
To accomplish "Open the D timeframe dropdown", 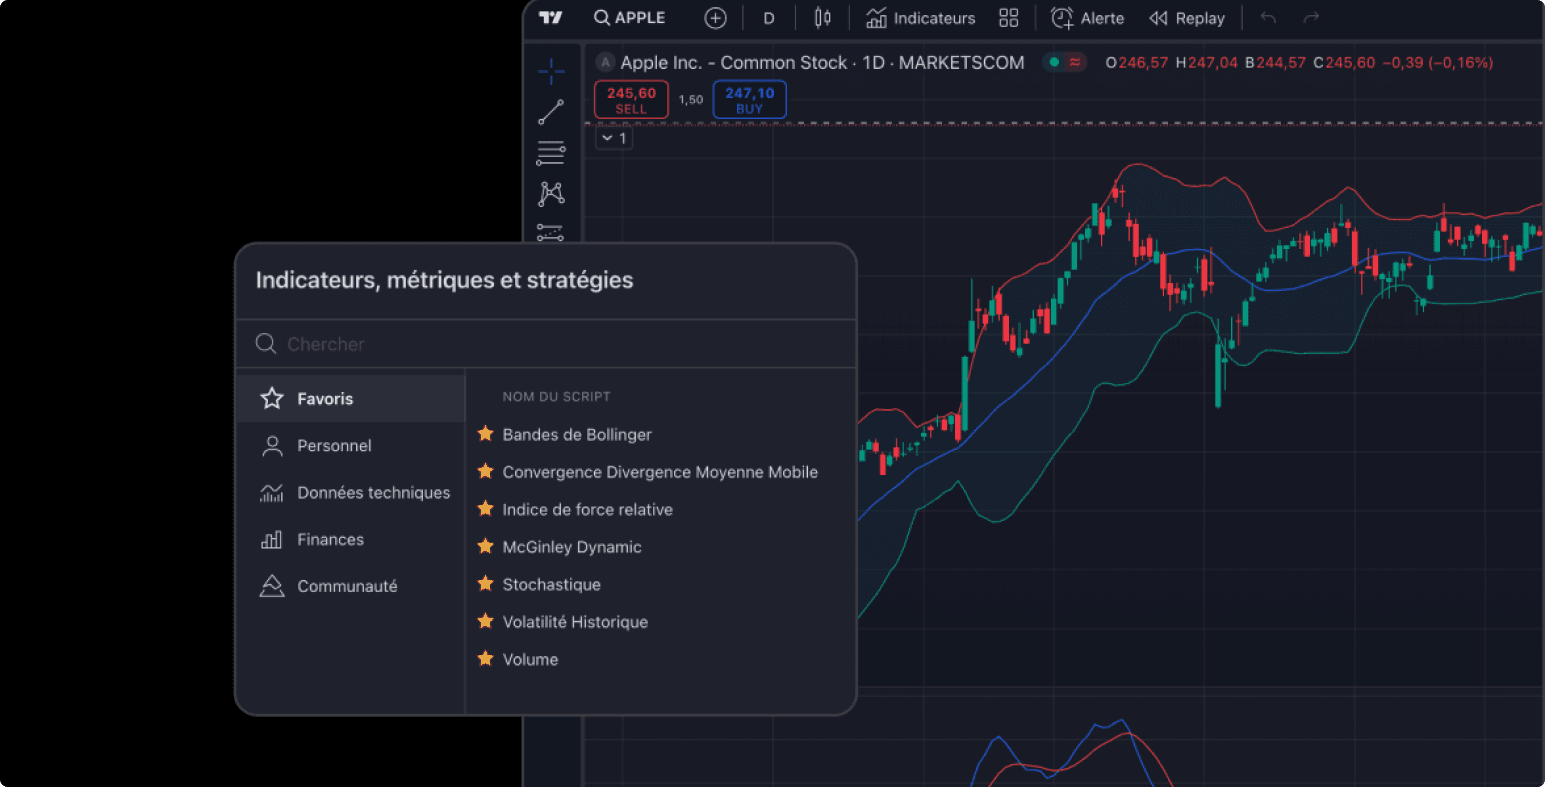I will point(769,17).
